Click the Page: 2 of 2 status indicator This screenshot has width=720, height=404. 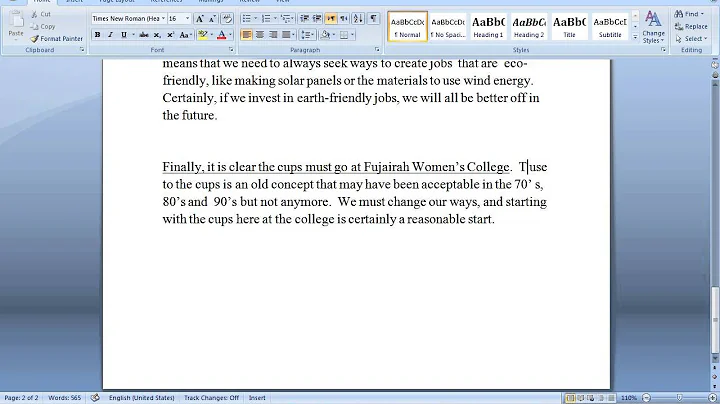tap(21, 398)
